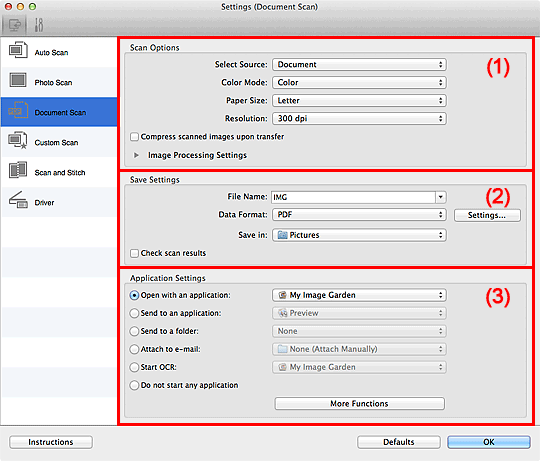Change the Resolution dropdown value
540x461 pixels.
coord(359,118)
